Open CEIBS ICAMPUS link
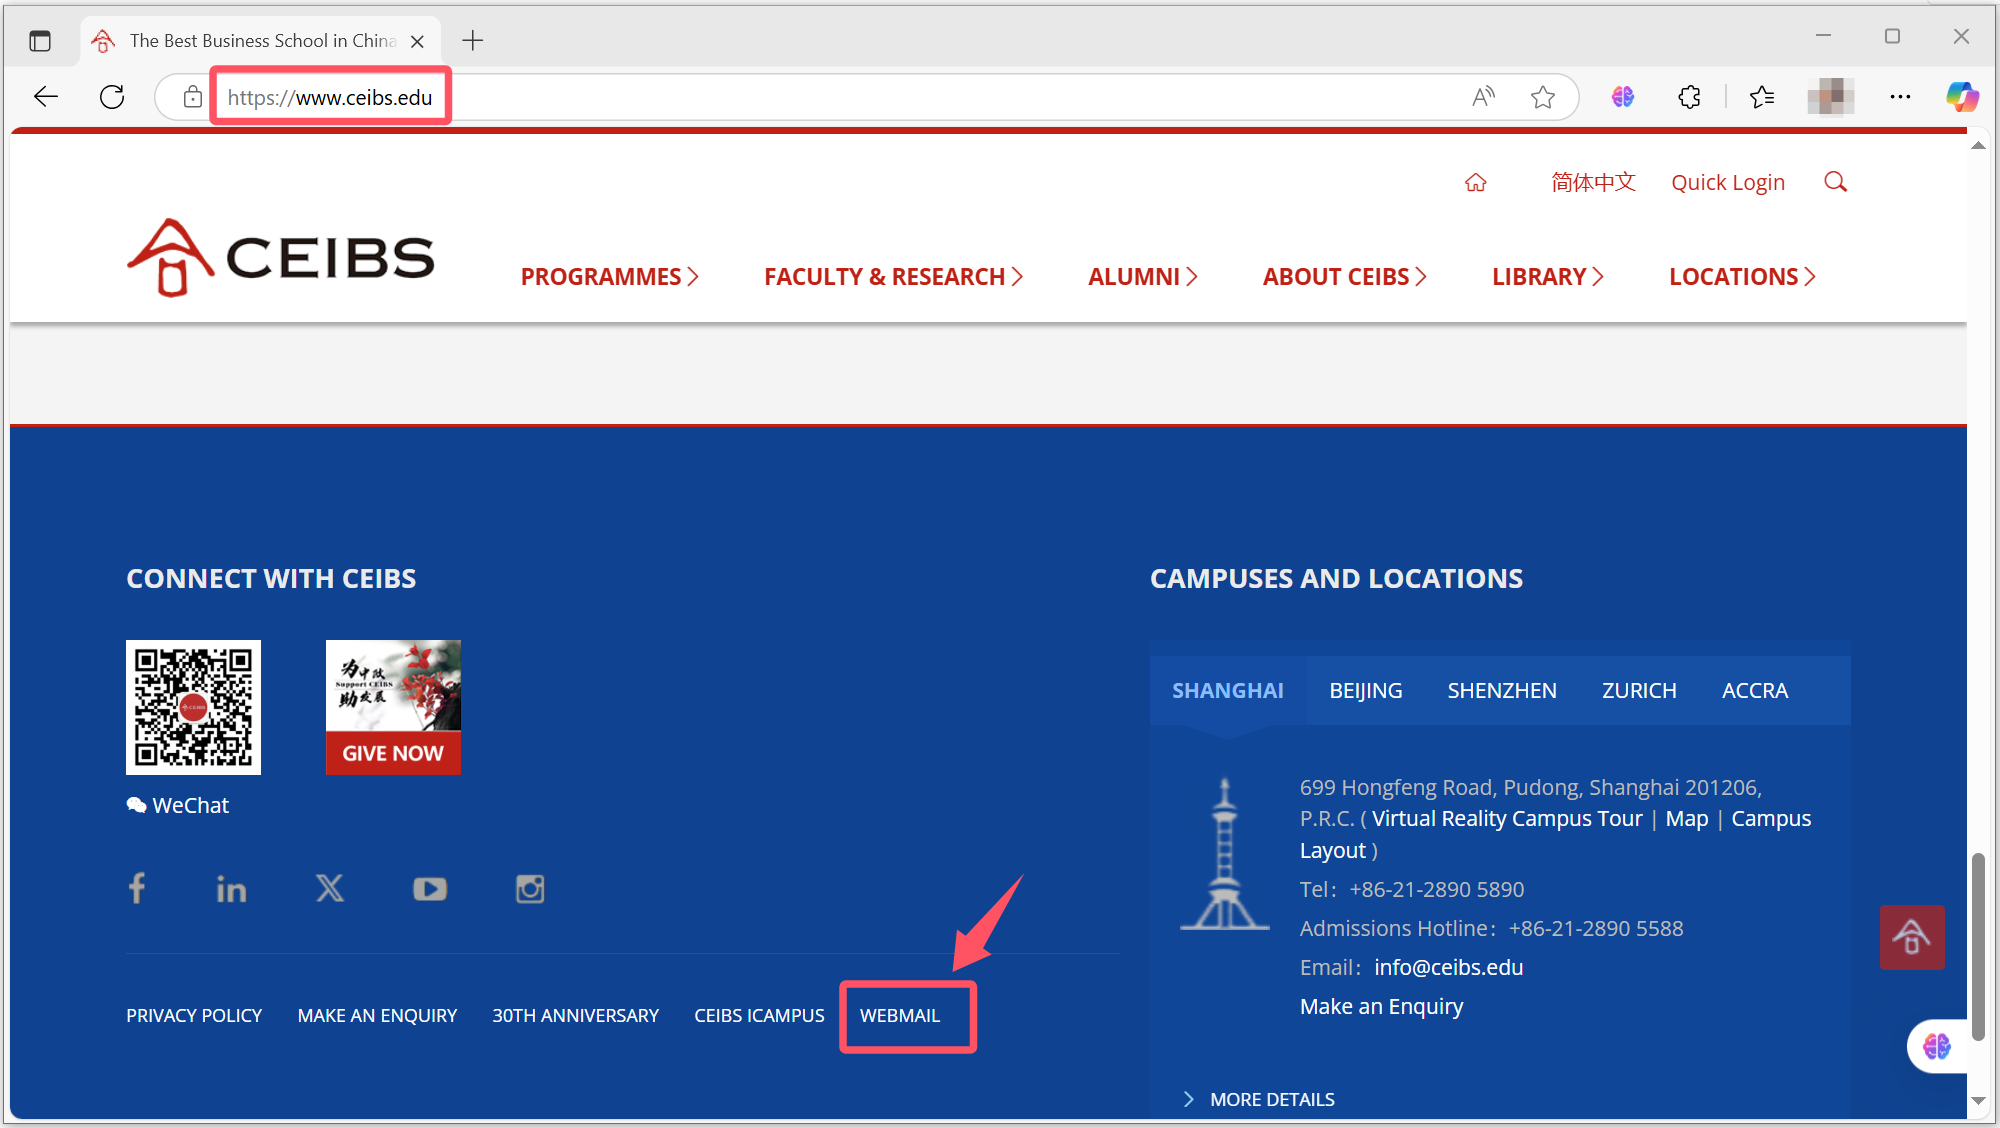Image resolution: width=2000 pixels, height=1128 pixels. (759, 1016)
